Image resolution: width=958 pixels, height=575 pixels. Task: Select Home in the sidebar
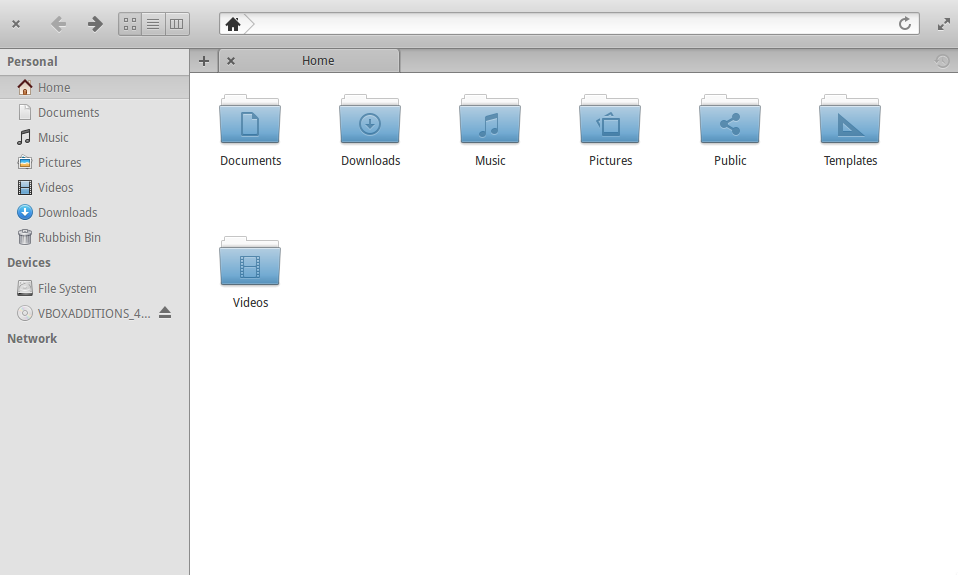click(x=95, y=87)
